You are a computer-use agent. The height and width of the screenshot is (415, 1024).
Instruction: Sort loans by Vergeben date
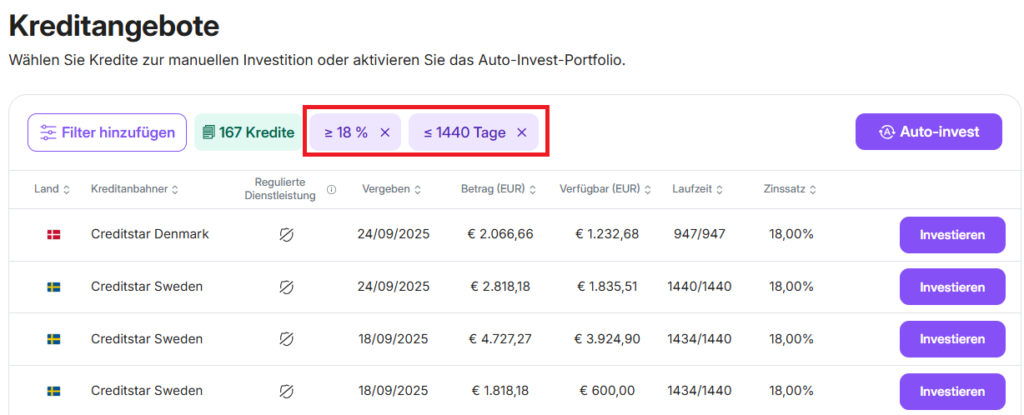pyautogui.click(x=391, y=189)
